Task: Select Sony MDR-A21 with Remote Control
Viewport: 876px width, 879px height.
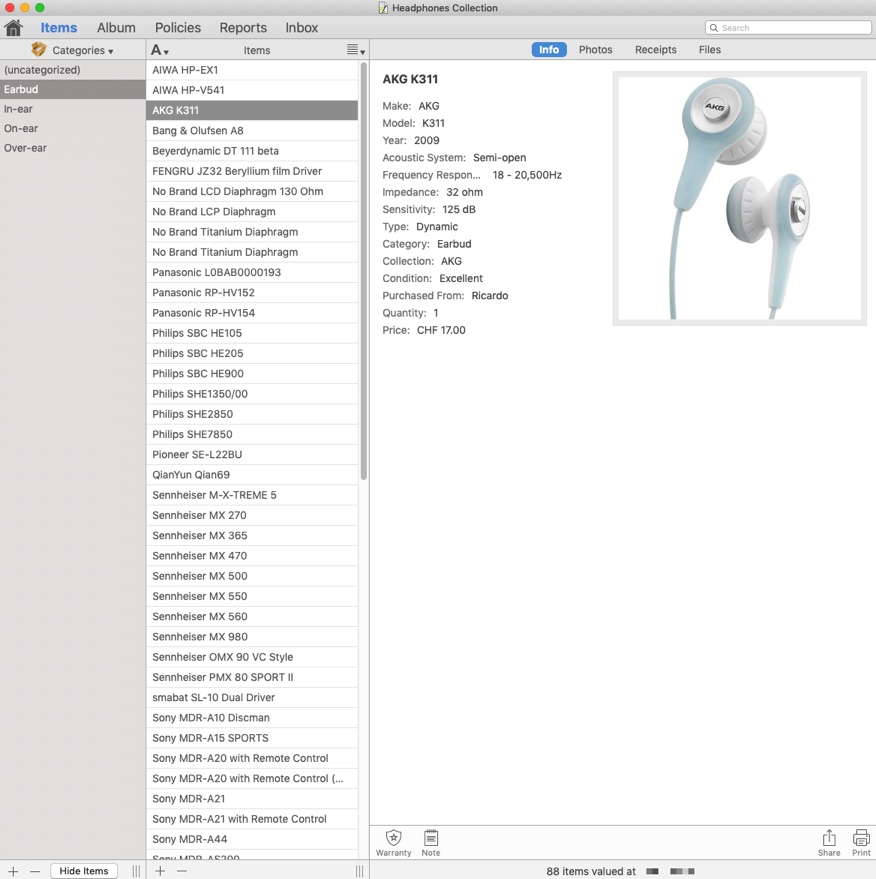Action: pyautogui.click(x=252, y=818)
